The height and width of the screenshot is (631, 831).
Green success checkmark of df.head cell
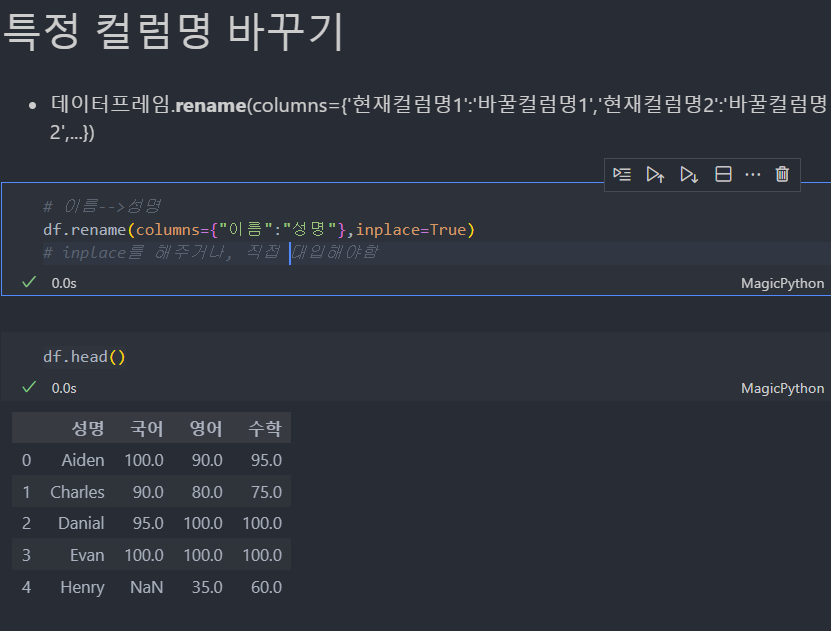tap(29, 387)
